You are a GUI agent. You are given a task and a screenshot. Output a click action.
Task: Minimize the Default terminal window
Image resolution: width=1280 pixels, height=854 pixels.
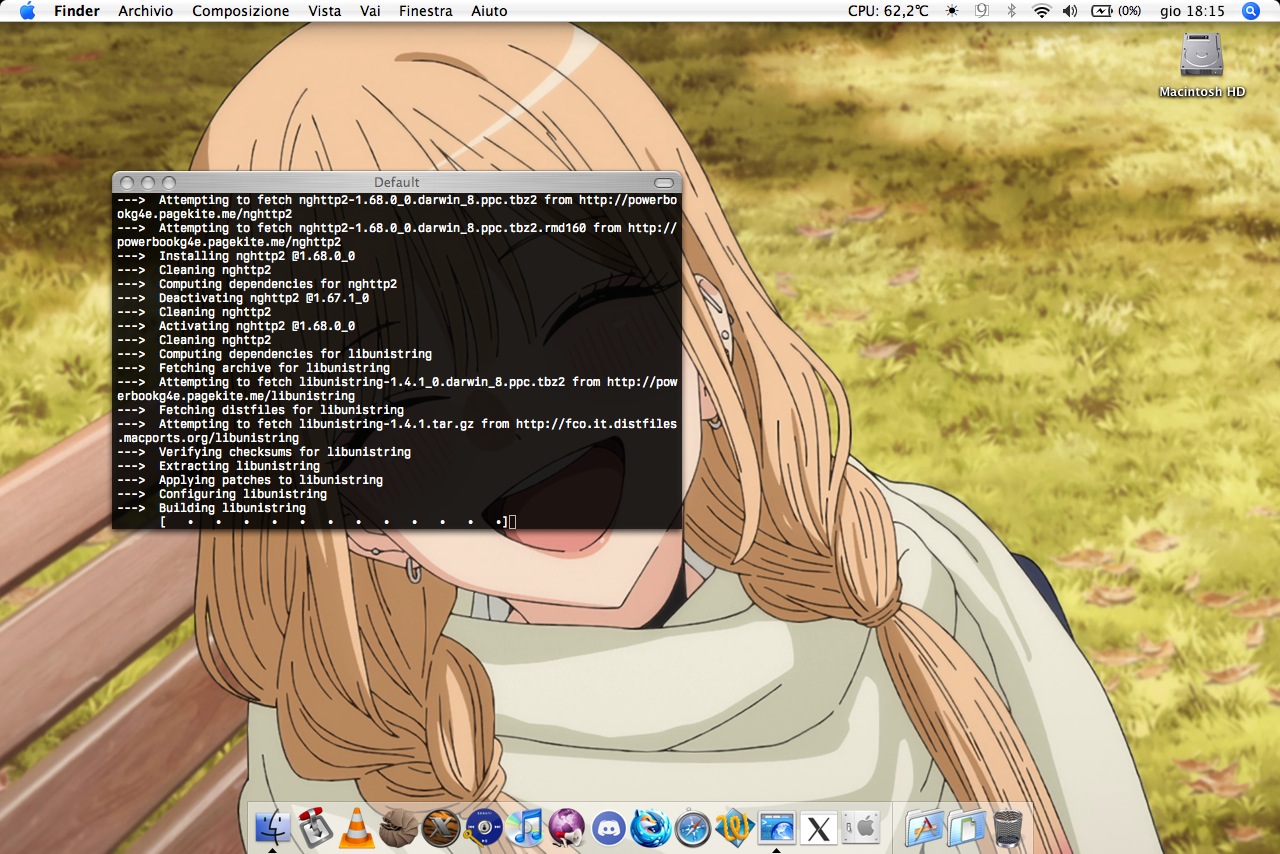click(148, 183)
